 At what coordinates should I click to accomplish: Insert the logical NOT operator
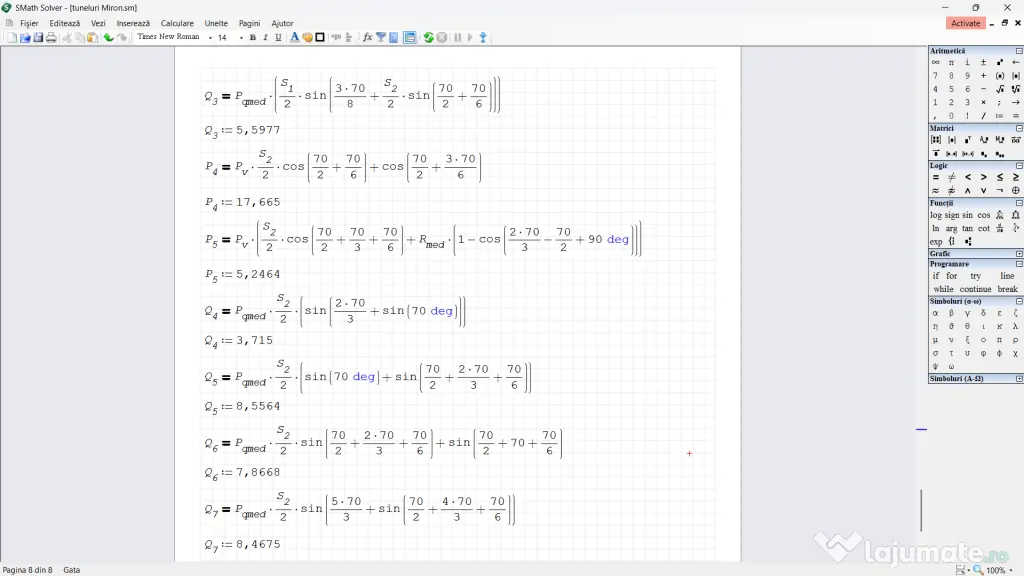pos(1000,191)
